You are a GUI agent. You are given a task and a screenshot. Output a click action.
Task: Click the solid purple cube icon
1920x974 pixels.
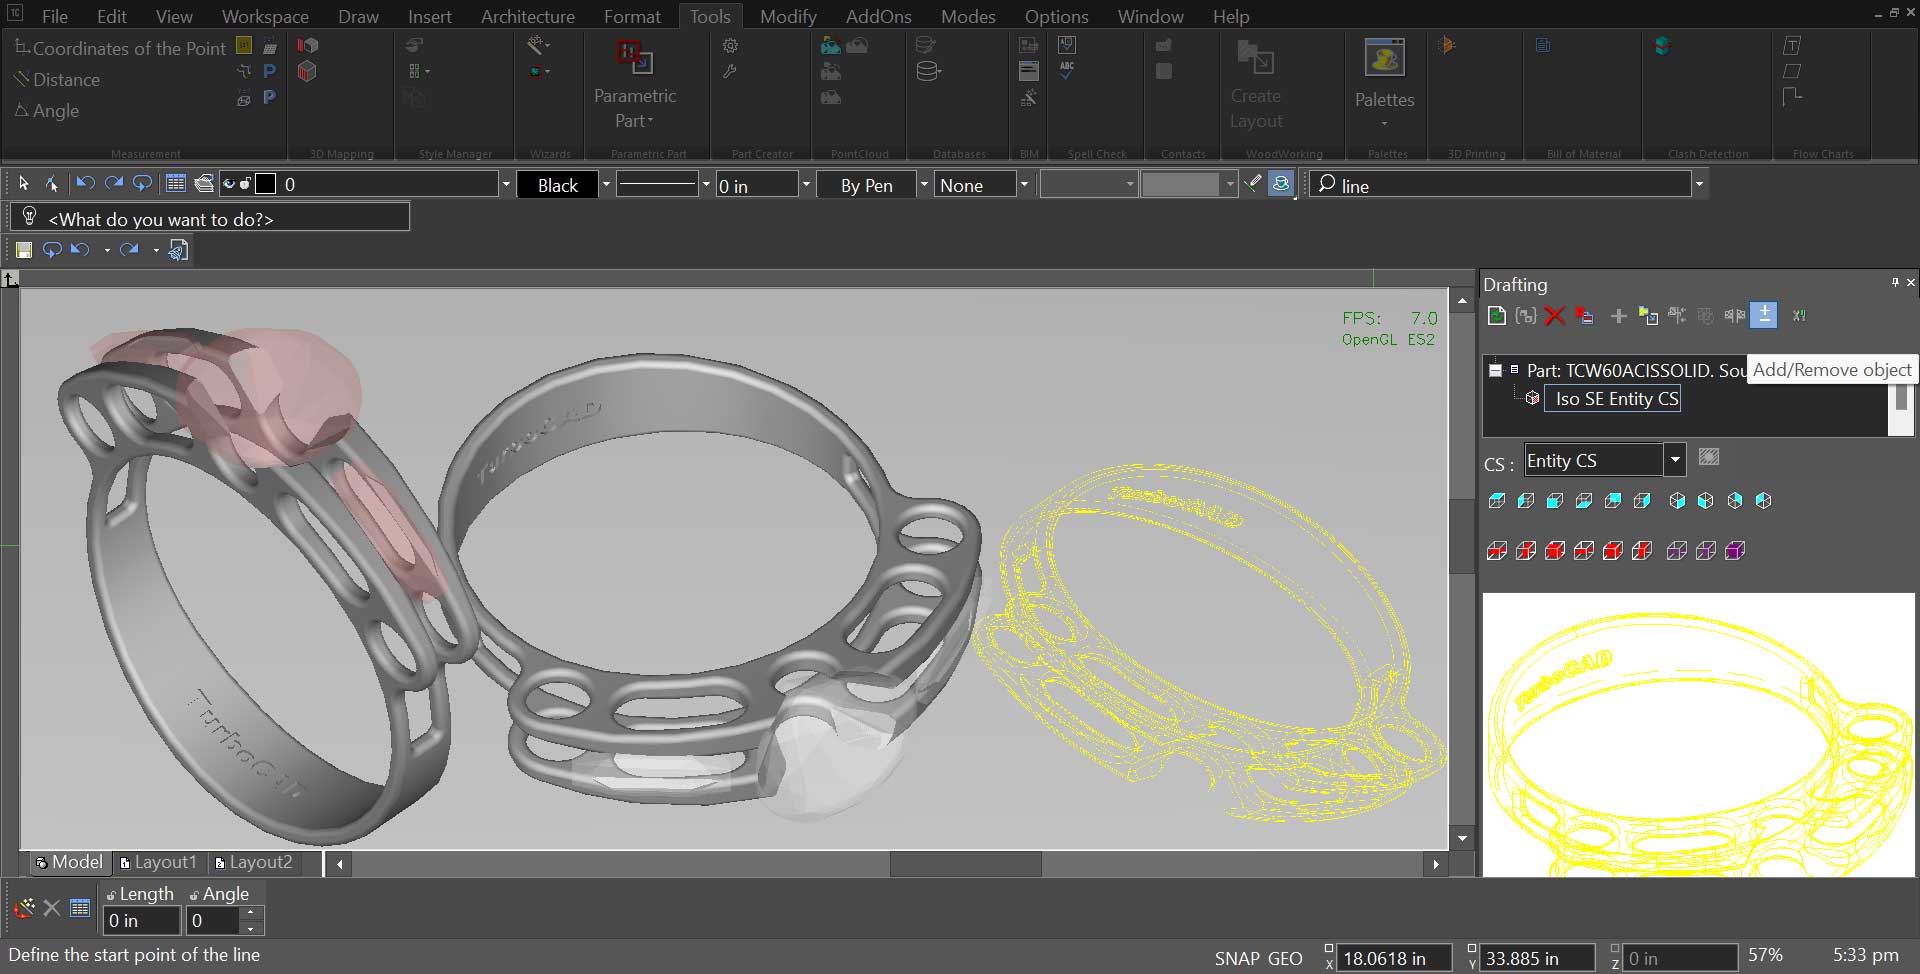tap(1735, 550)
